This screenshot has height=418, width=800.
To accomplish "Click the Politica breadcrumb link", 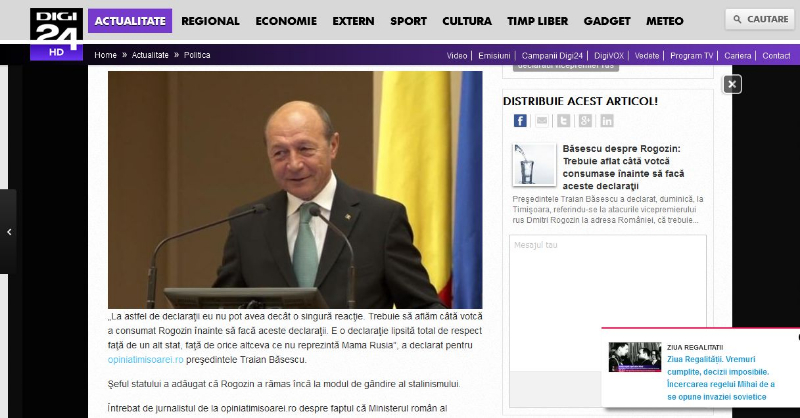I will point(197,55).
